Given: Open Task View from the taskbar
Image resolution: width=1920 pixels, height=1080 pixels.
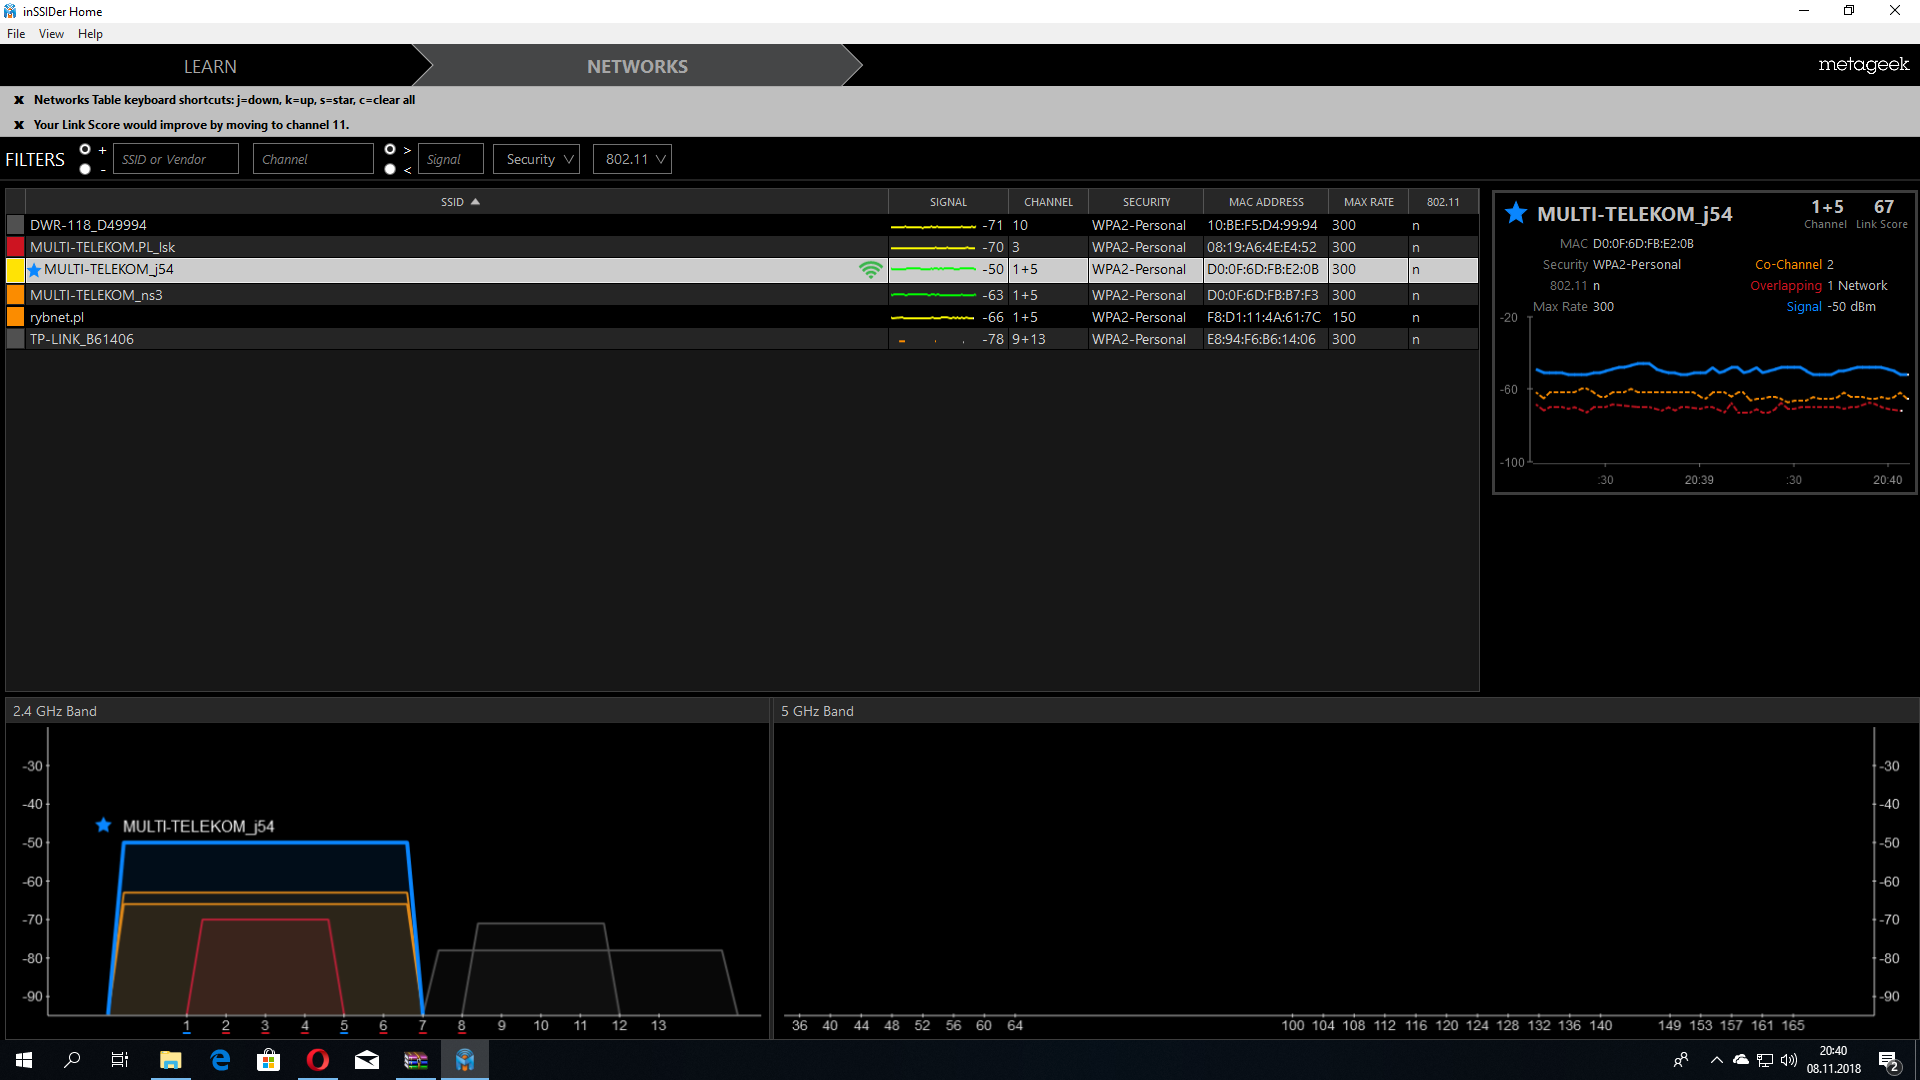Looking at the screenshot, I should [120, 1060].
